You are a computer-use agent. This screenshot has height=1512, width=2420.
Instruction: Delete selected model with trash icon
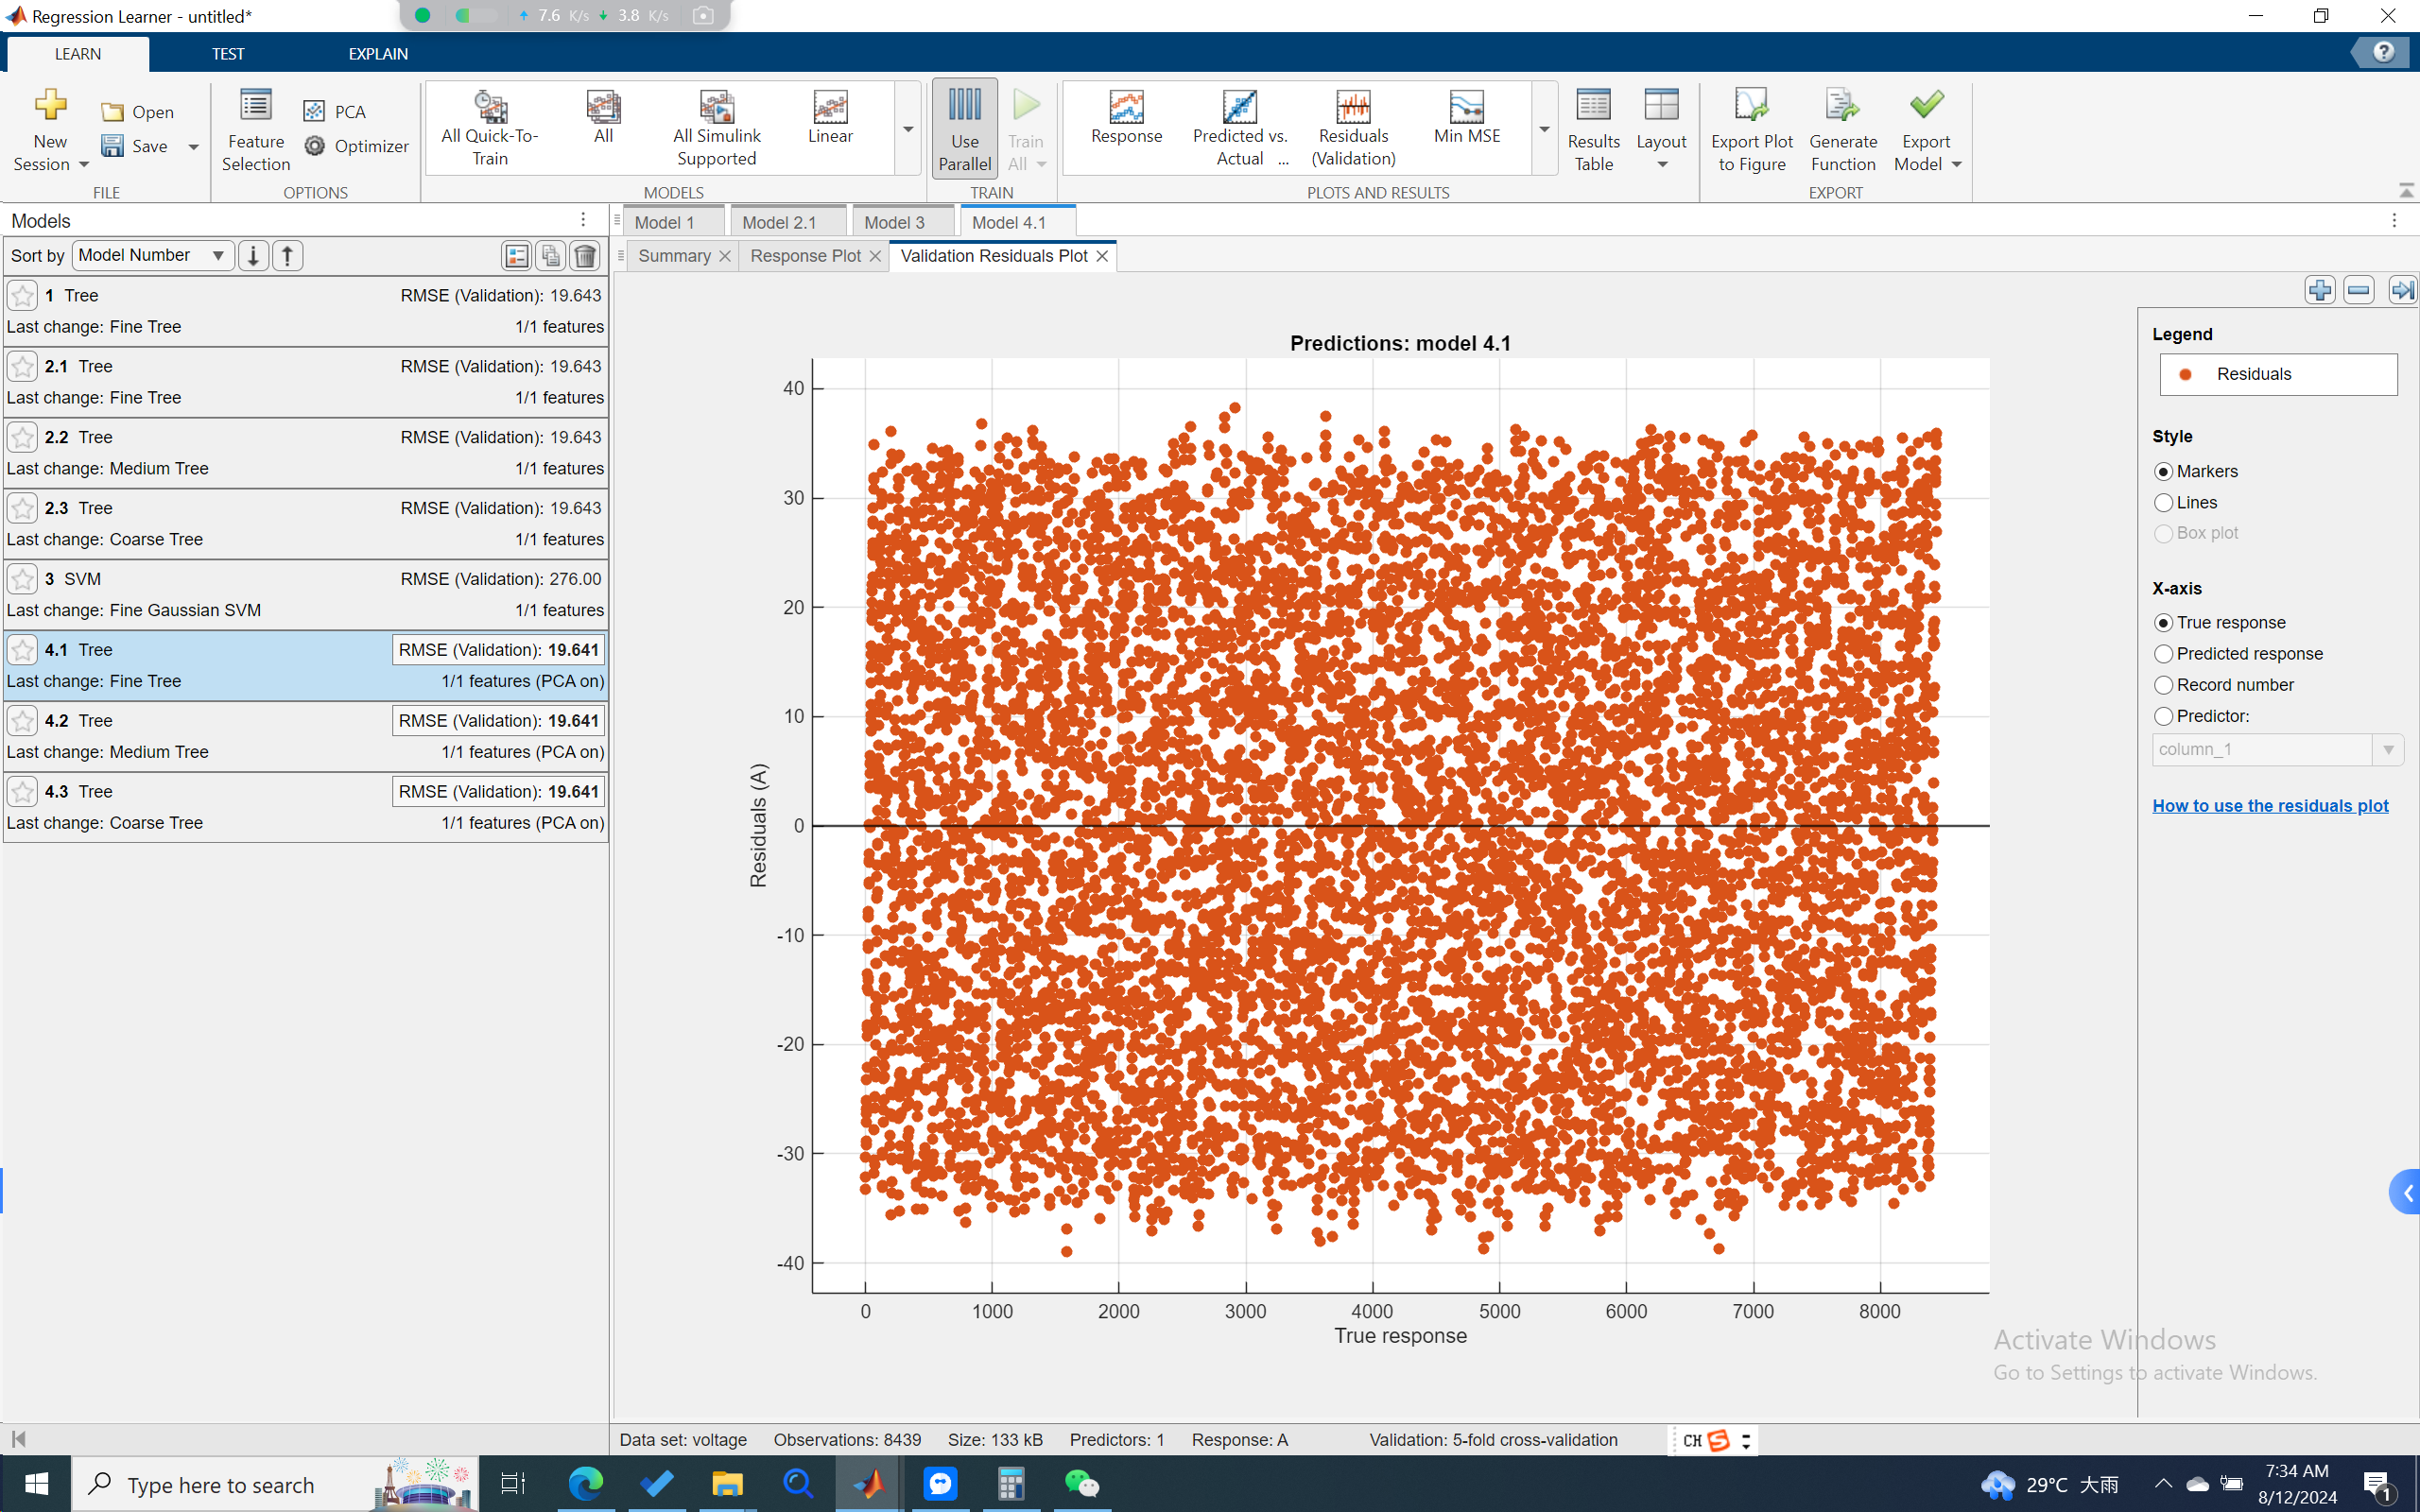tap(585, 256)
